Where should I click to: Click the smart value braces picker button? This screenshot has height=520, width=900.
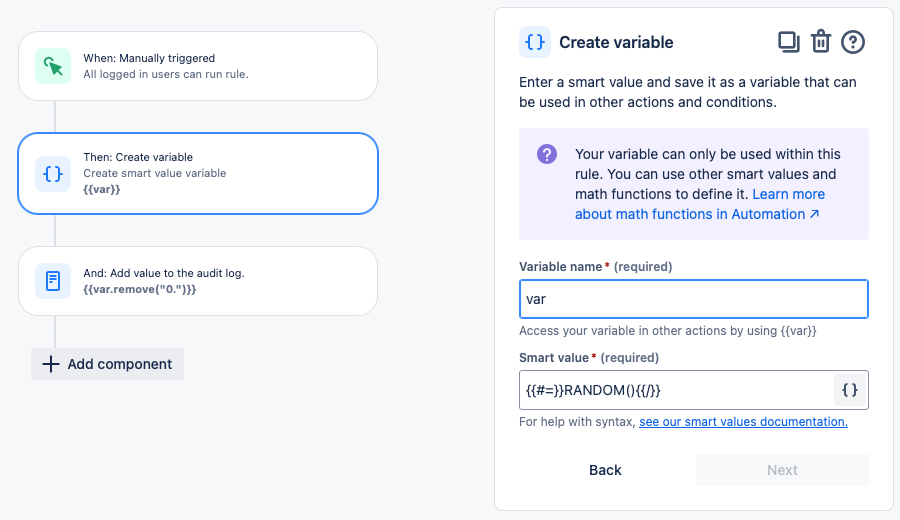coord(850,390)
